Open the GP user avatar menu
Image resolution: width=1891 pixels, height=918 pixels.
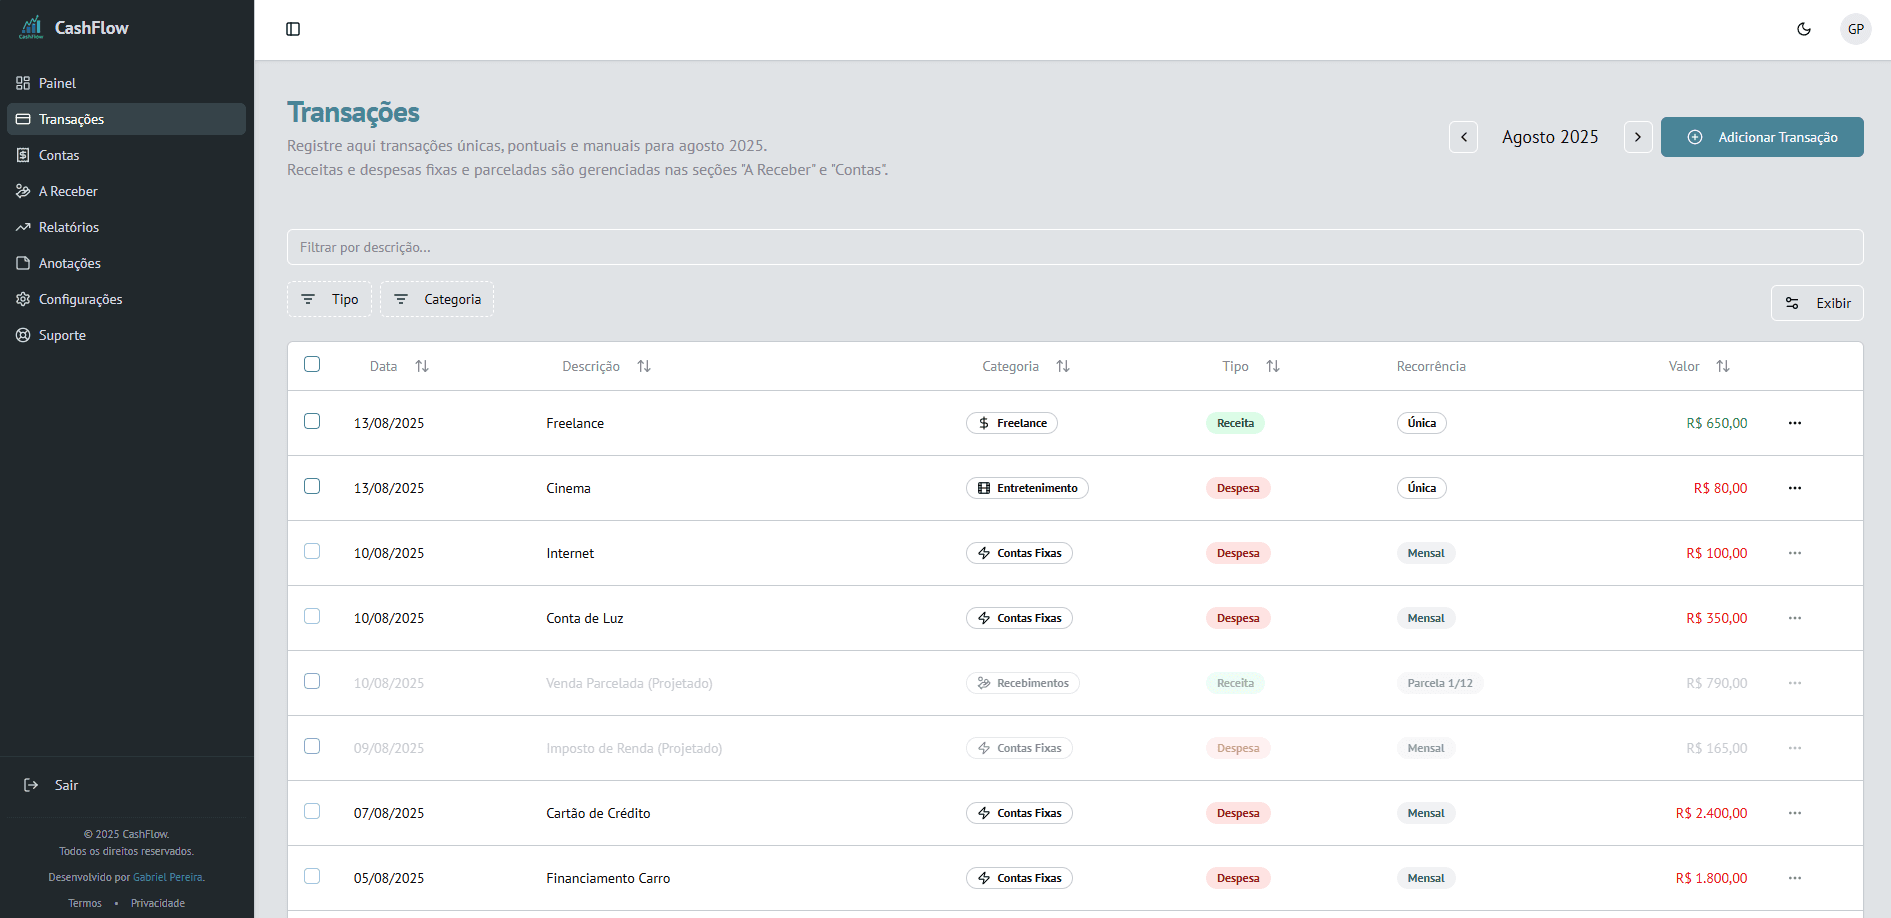click(1855, 29)
